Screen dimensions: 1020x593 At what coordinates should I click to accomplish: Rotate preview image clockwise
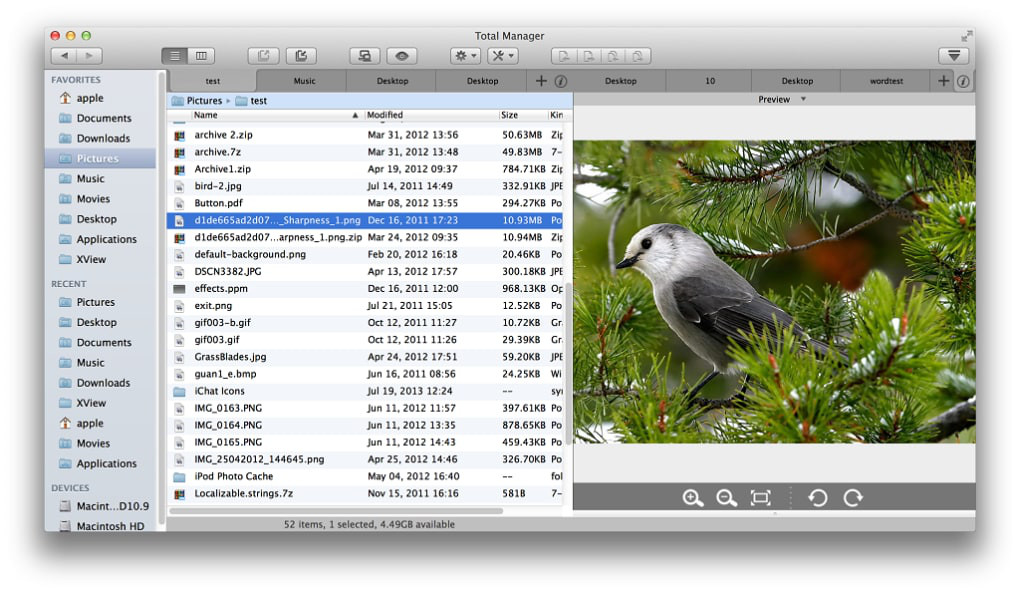pos(853,498)
